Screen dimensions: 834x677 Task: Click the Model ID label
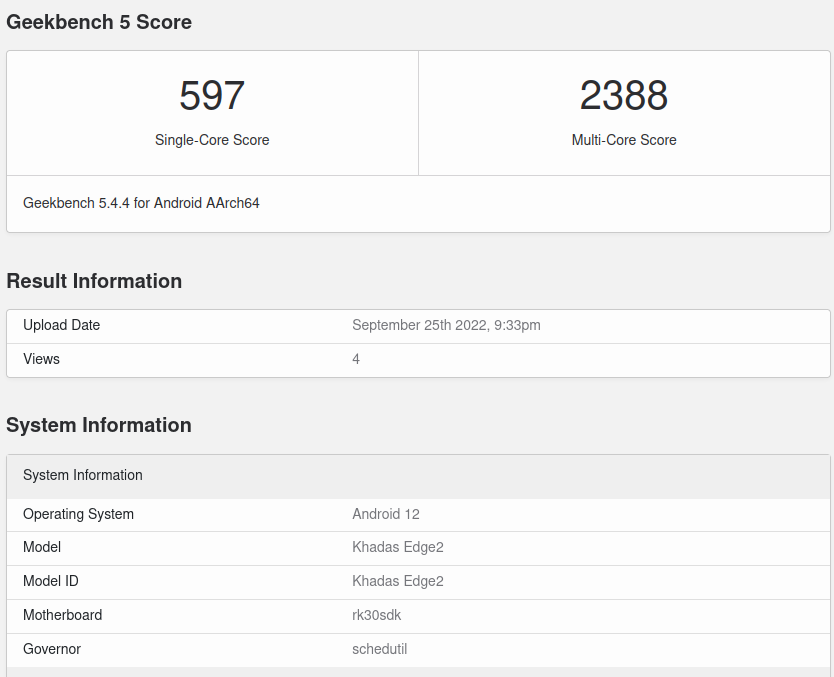point(51,581)
